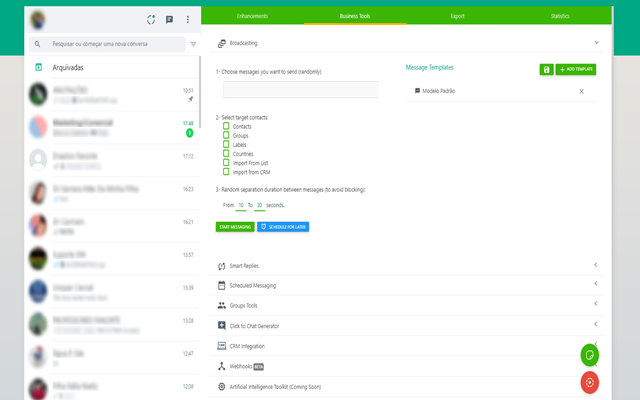Image resolution: width=640 pixels, height=400 pixels.
Task: Click the chat list filter icon
Action: click(193, 44)
